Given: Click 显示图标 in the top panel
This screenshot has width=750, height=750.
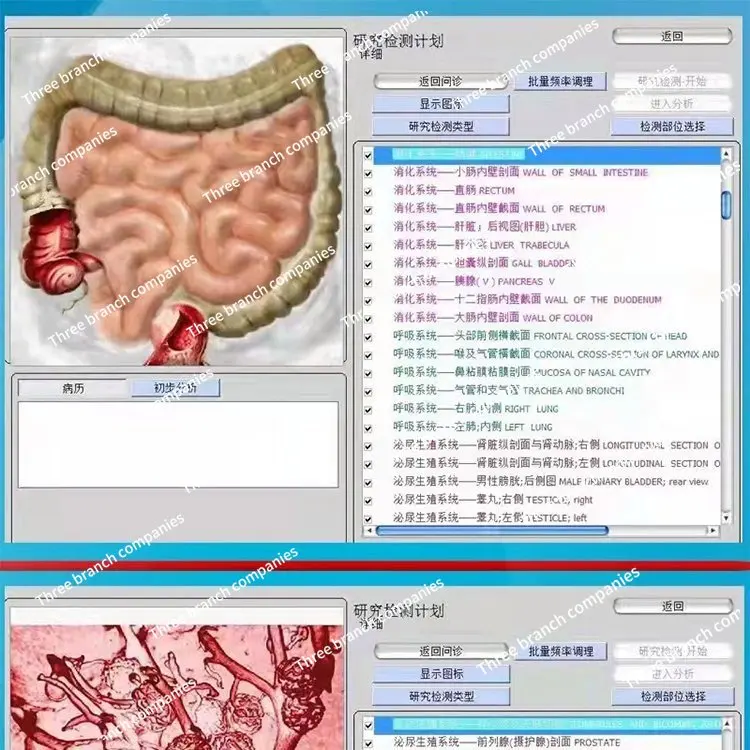Looking at the screenshot, I should [441, 104].
